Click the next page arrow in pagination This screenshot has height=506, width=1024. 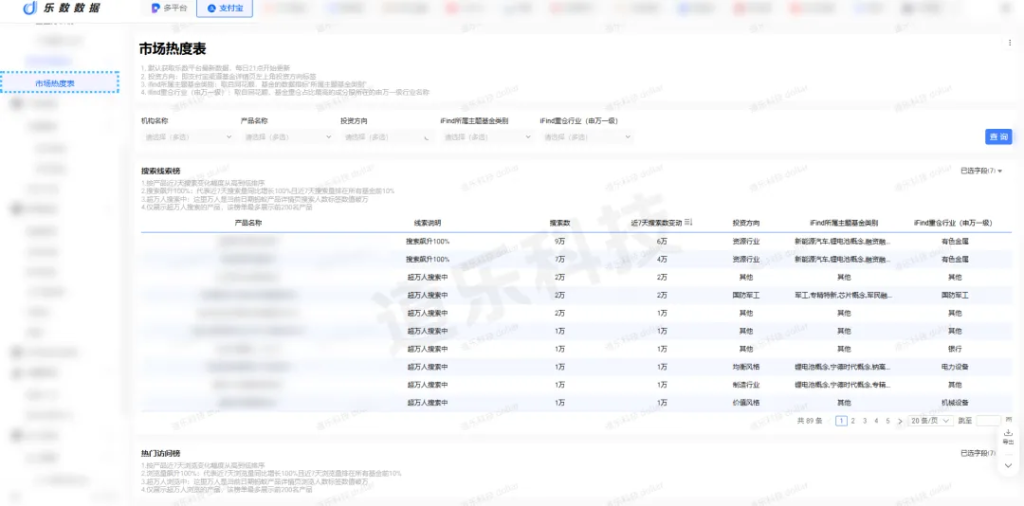tap(900, 421)
